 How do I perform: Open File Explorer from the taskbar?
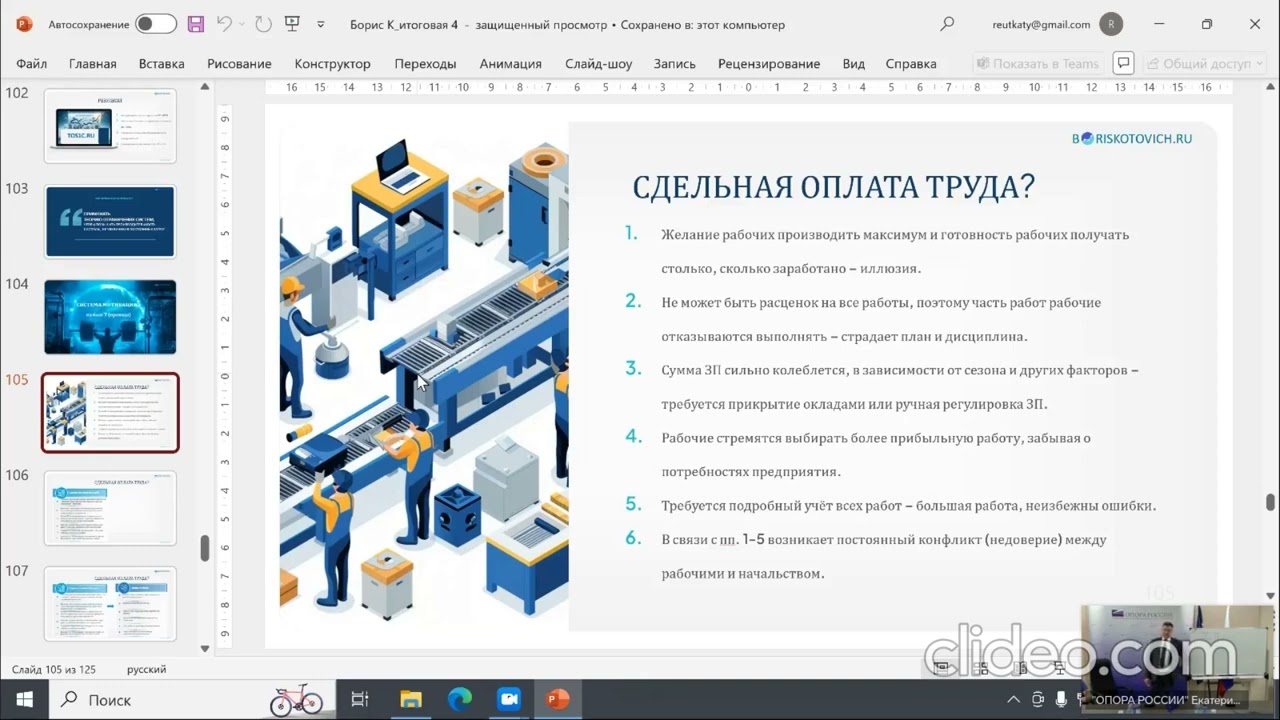point(411,700)
